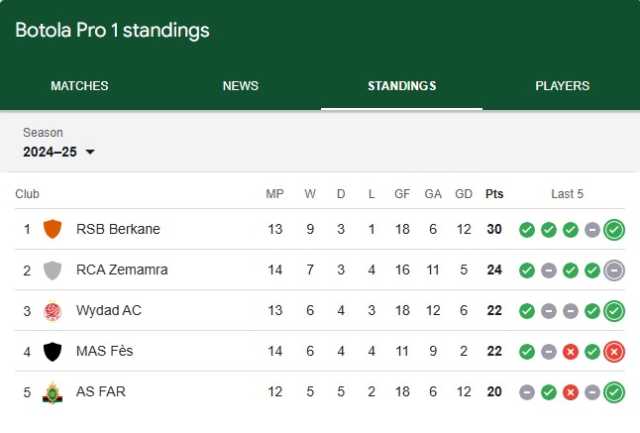Click the RCA Zemamra gray shield icon
This screenshot has height=433, width=640.
(x=53, y=270)
